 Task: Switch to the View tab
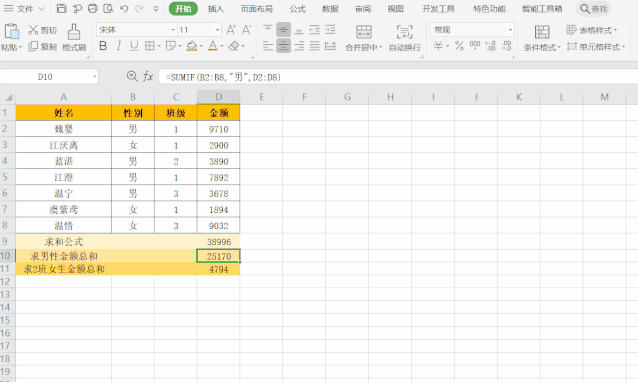tap(395, 9)
